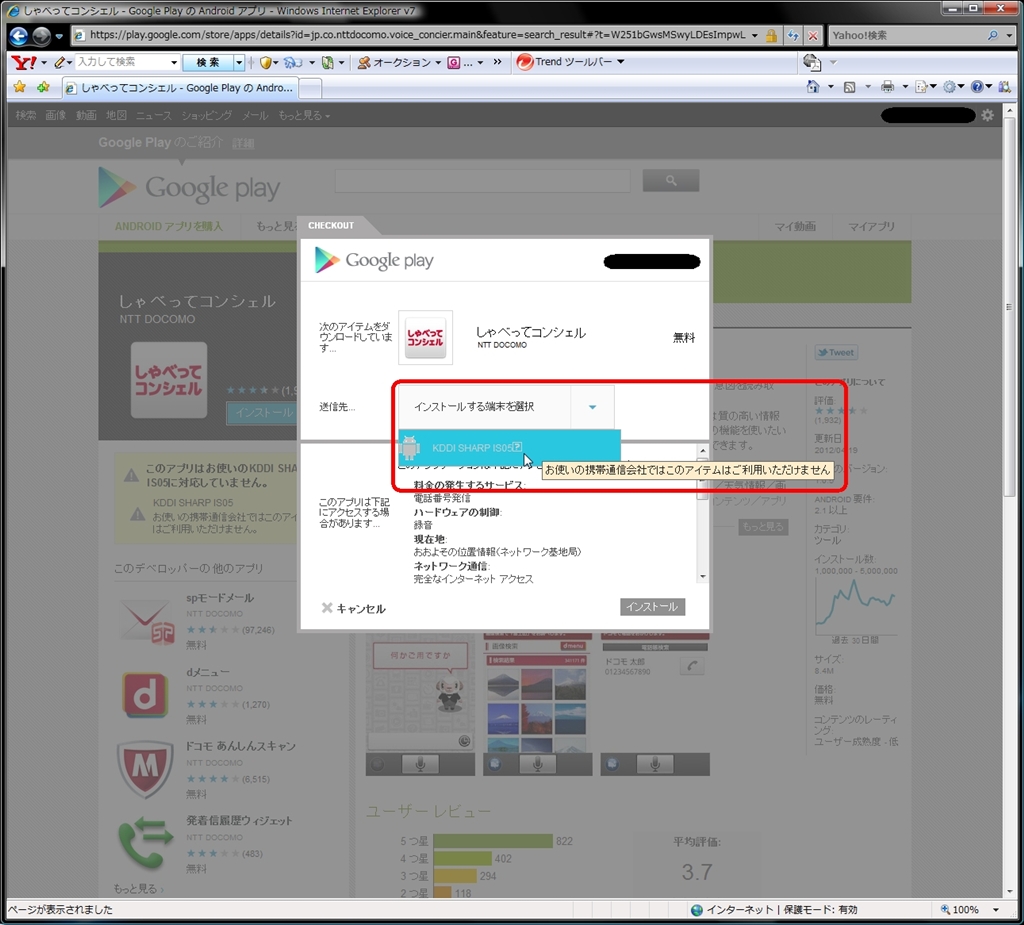The width and height of the screenshot is (1024, 925).
Task: Click the Google Play magnifier search button
Action: coord(671,180)
